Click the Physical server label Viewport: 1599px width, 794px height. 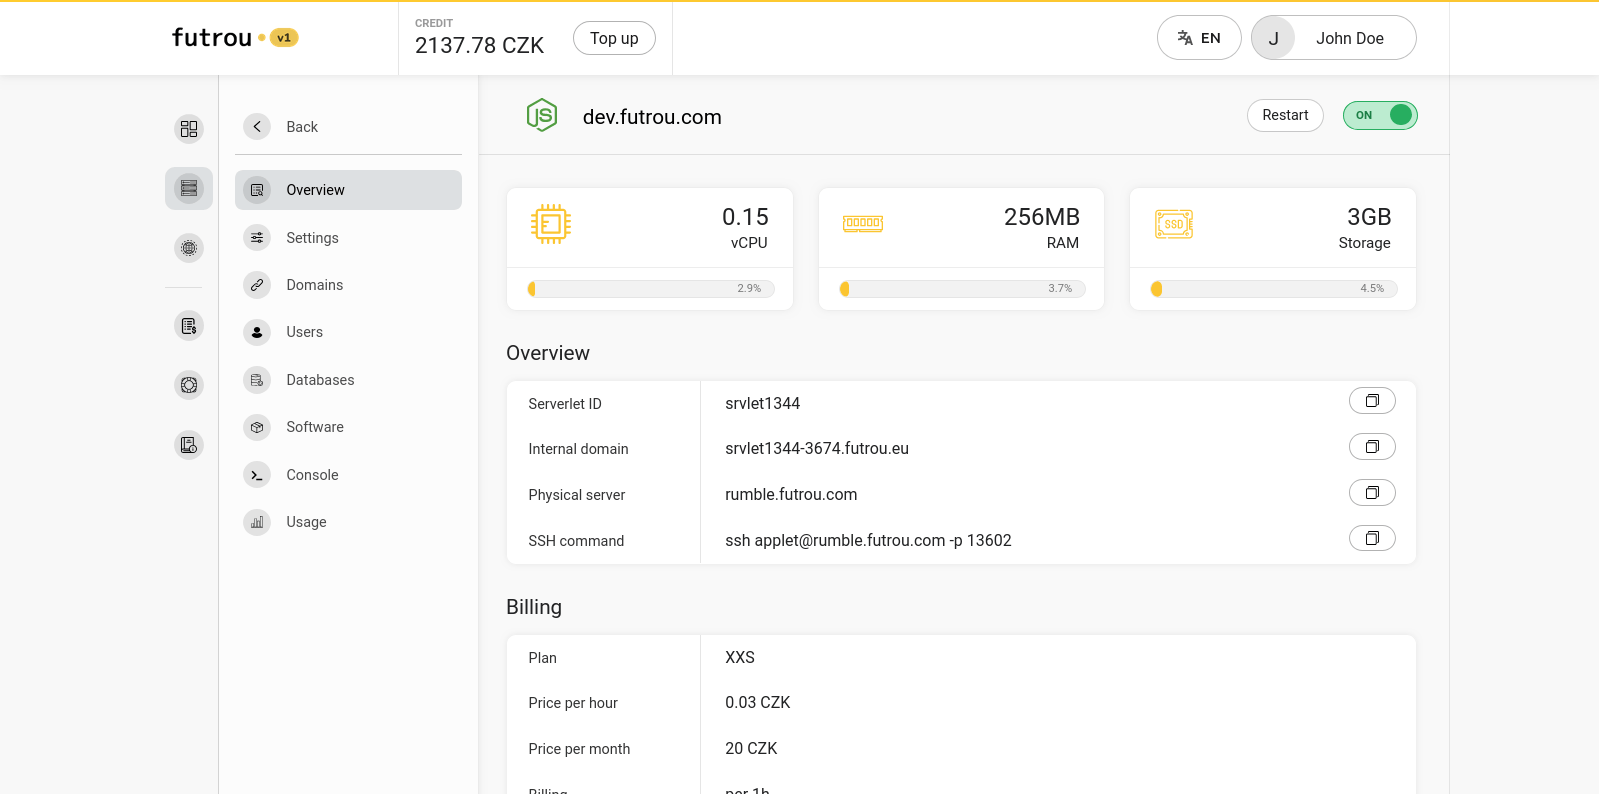[577, 495]
